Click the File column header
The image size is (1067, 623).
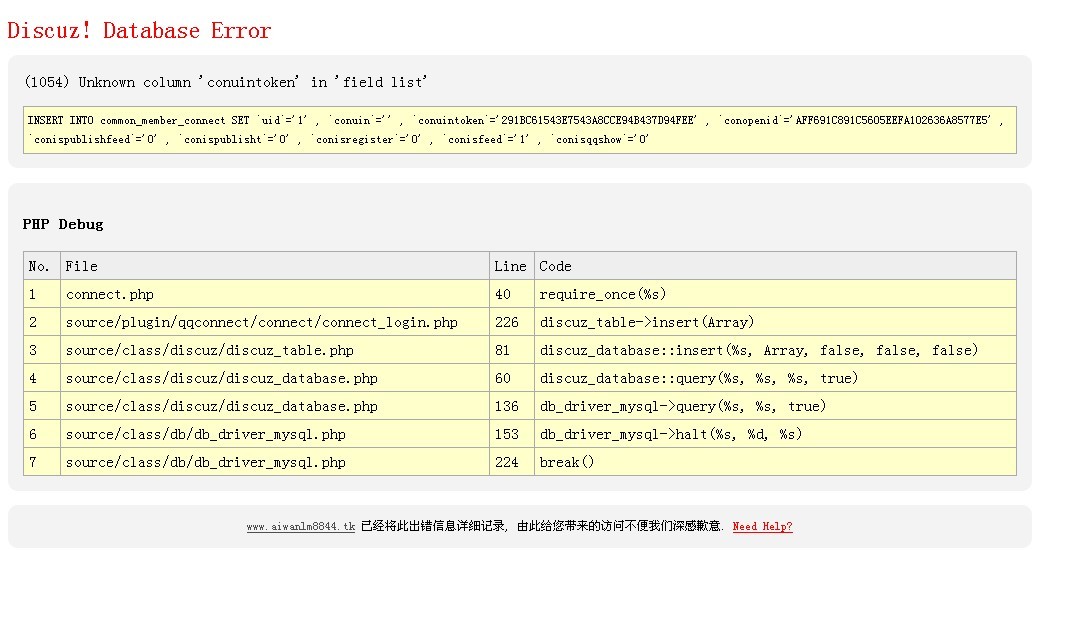[275, 266]
